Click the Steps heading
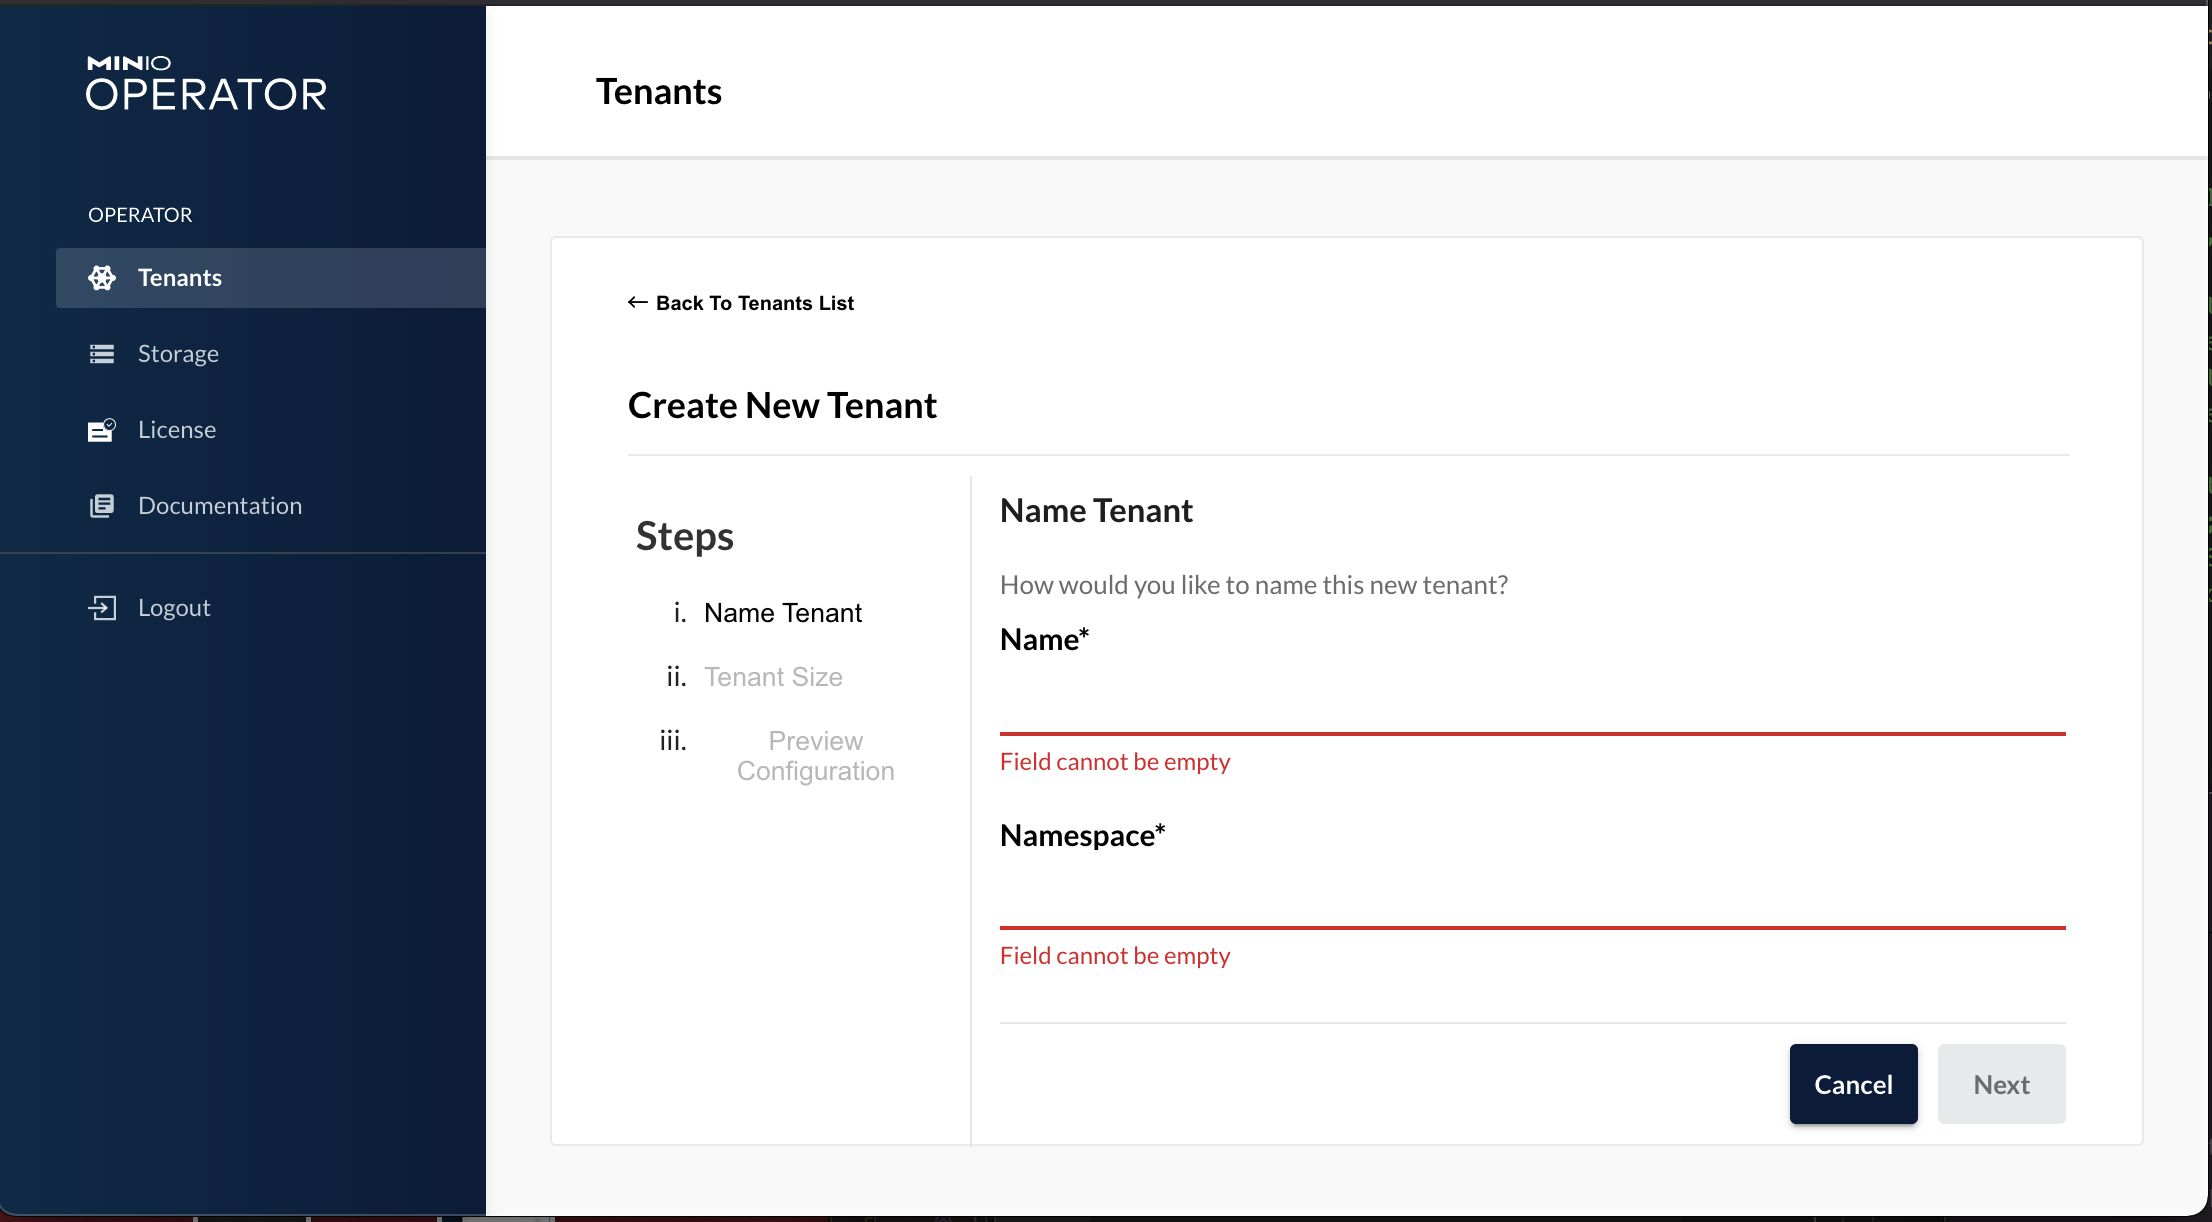The image size is (2212, 1222). coord(685,537)
